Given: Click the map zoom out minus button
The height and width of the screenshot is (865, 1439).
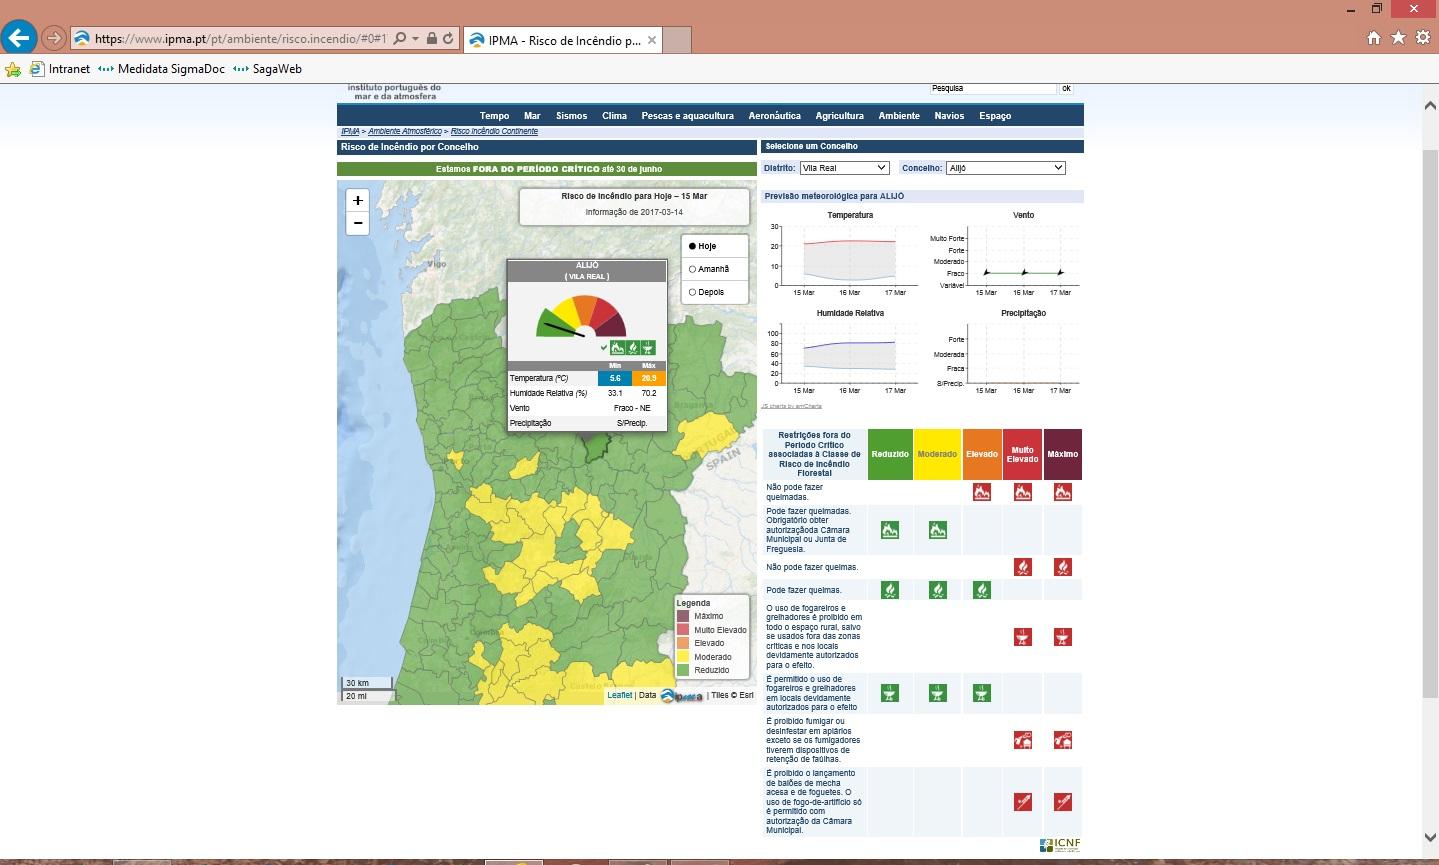Looking at the screenshot, I should point(357,223).
